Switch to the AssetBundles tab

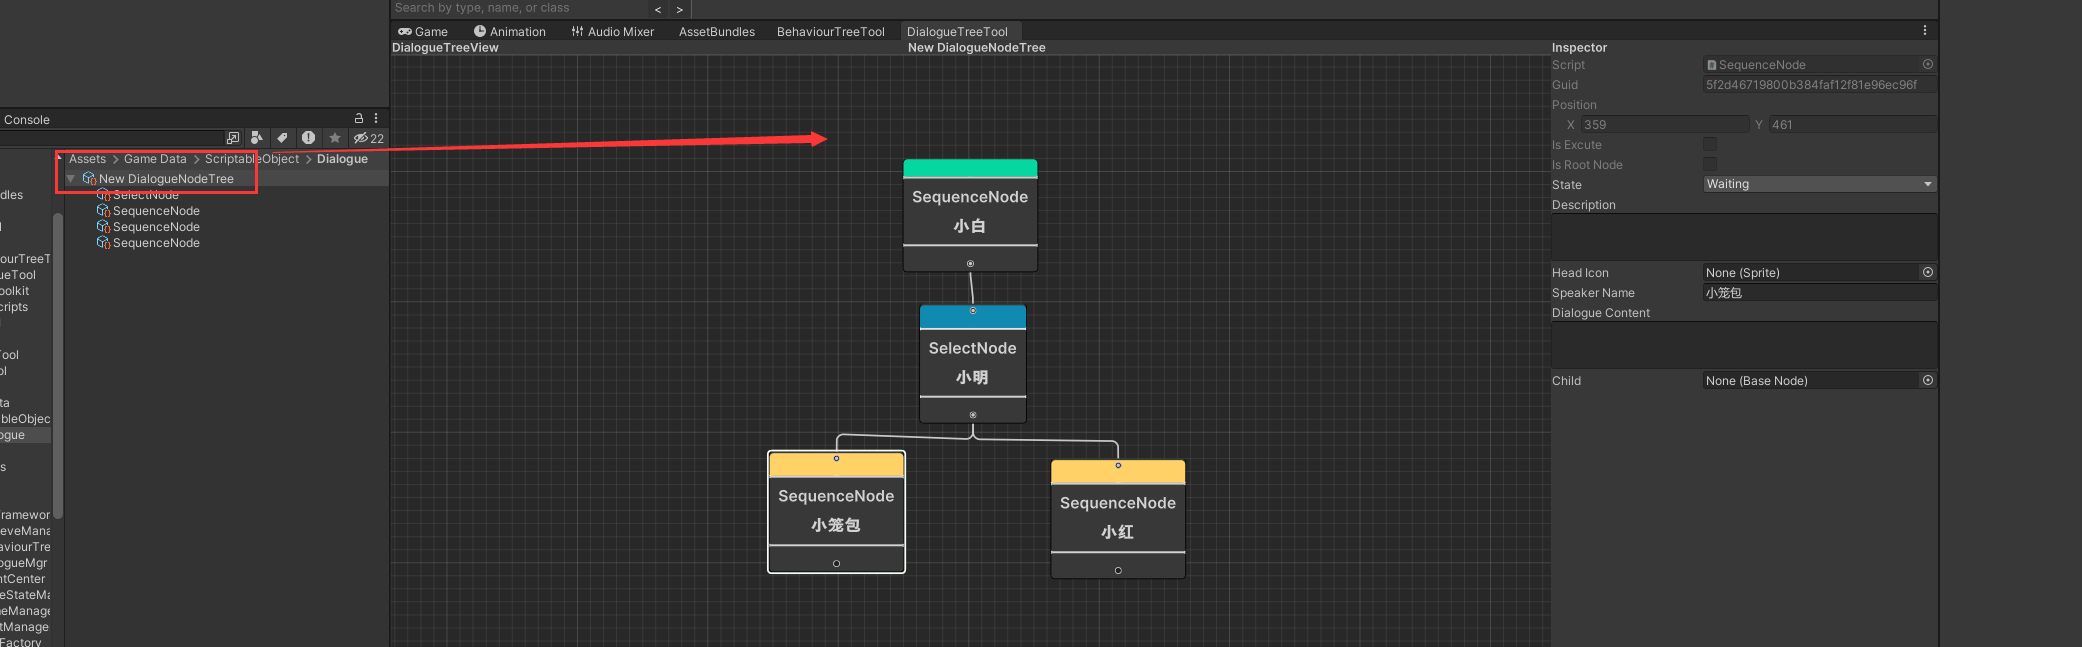717,32
